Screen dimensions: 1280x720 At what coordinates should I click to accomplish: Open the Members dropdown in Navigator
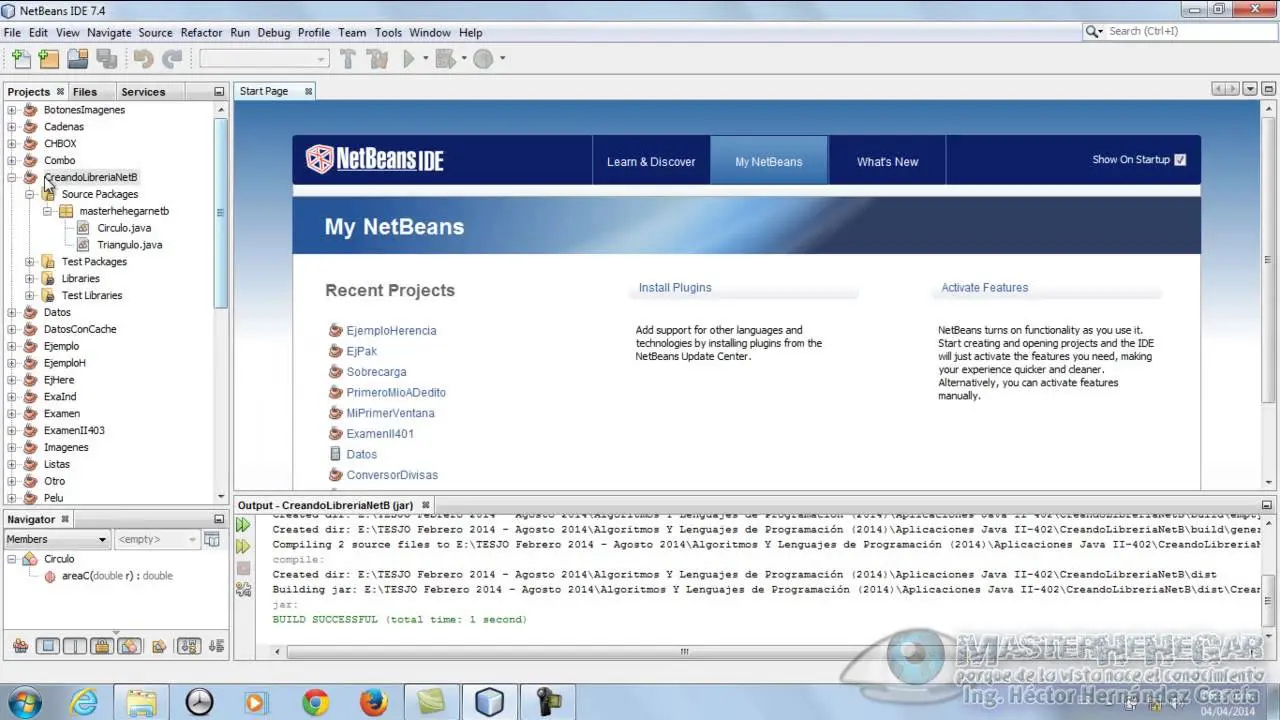pyautogui.click(x=56, y=539)
